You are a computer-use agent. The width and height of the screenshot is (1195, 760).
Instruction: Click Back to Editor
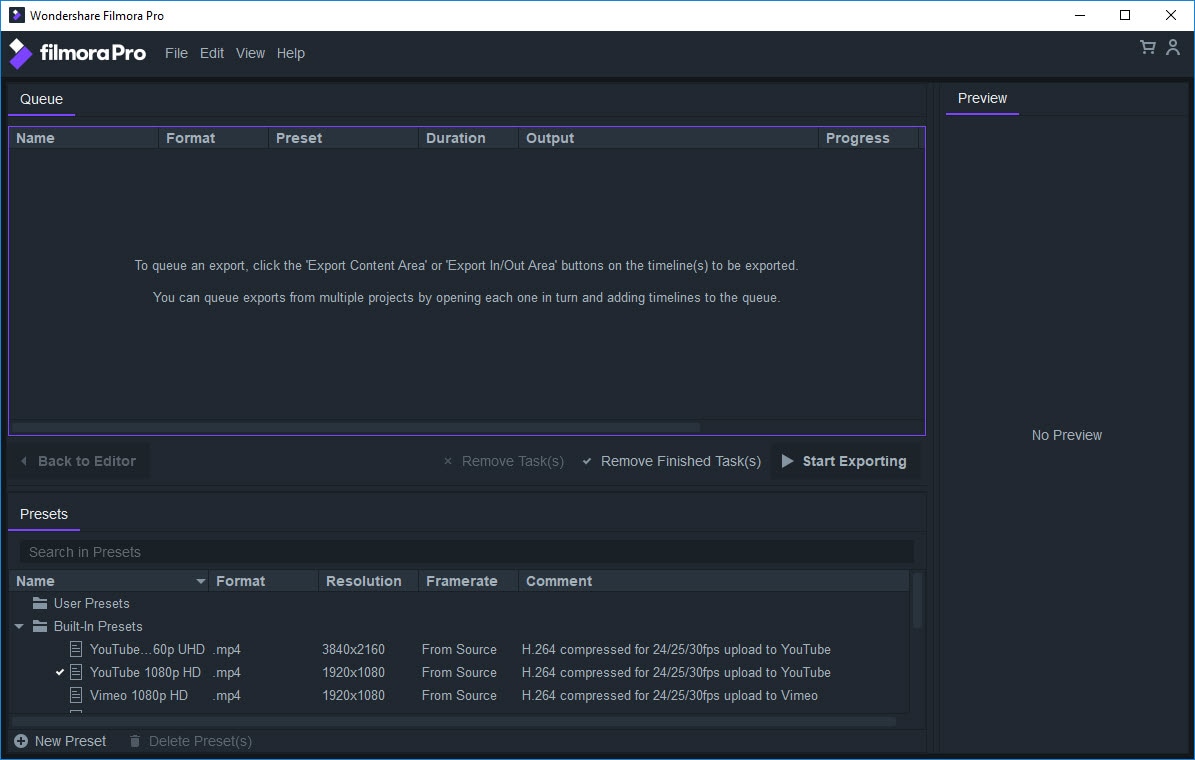point(78,461)
